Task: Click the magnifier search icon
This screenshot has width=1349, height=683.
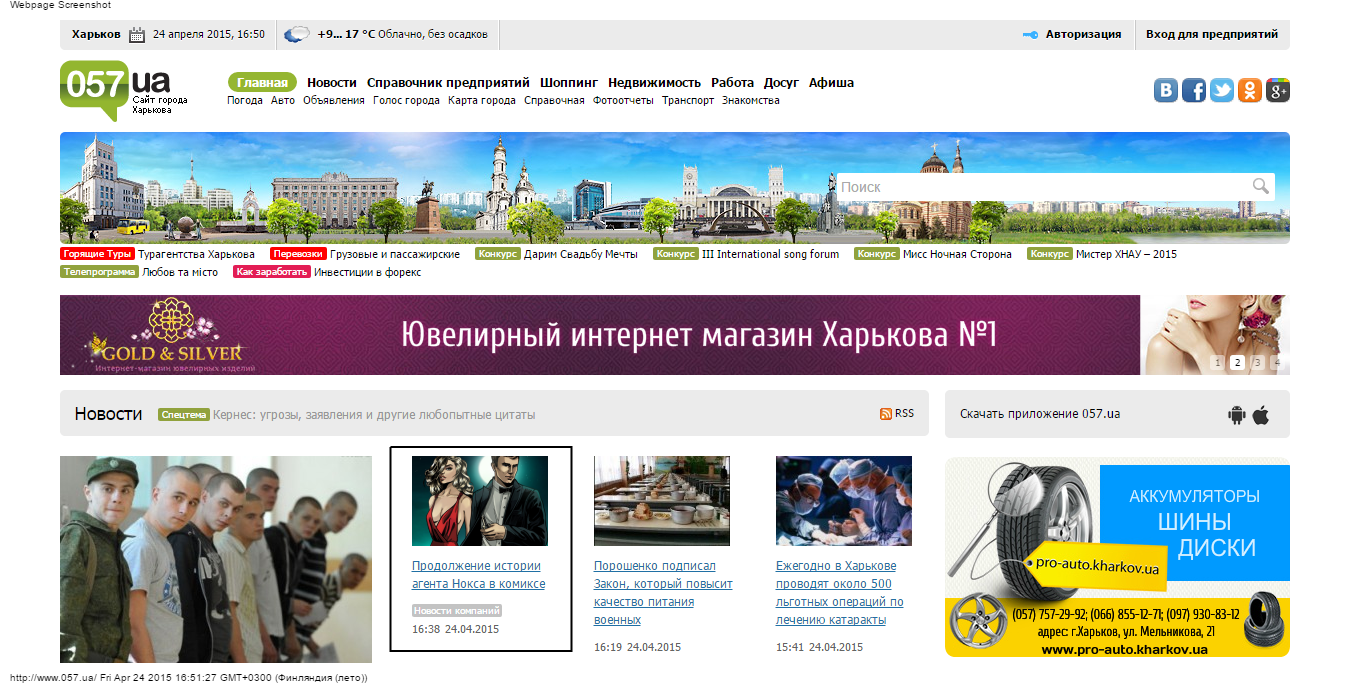Action: click(x=1261, y=186)
